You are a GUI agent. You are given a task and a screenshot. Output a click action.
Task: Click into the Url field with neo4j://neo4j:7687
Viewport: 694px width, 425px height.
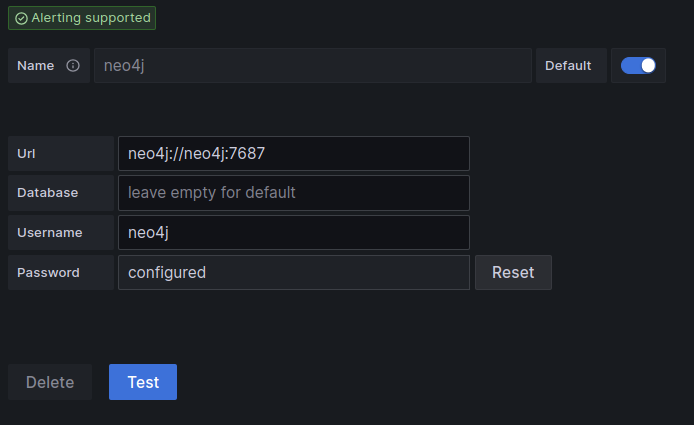coord(294,154)
